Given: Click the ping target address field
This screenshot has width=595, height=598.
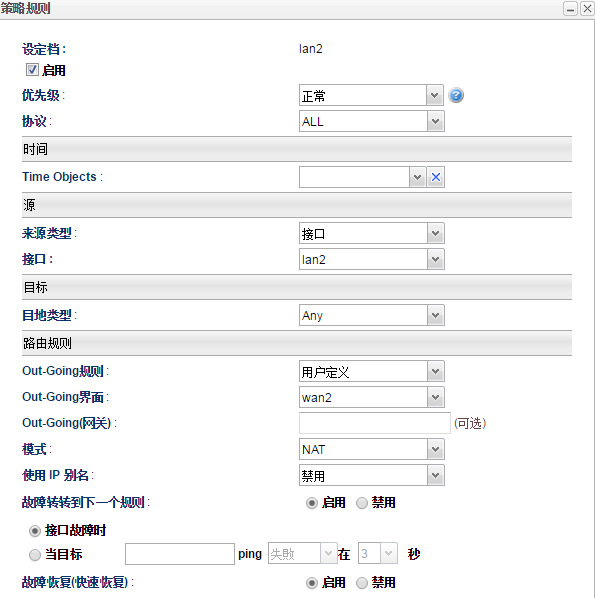Looking at the screenshot, I should click(x=180, y=554).
